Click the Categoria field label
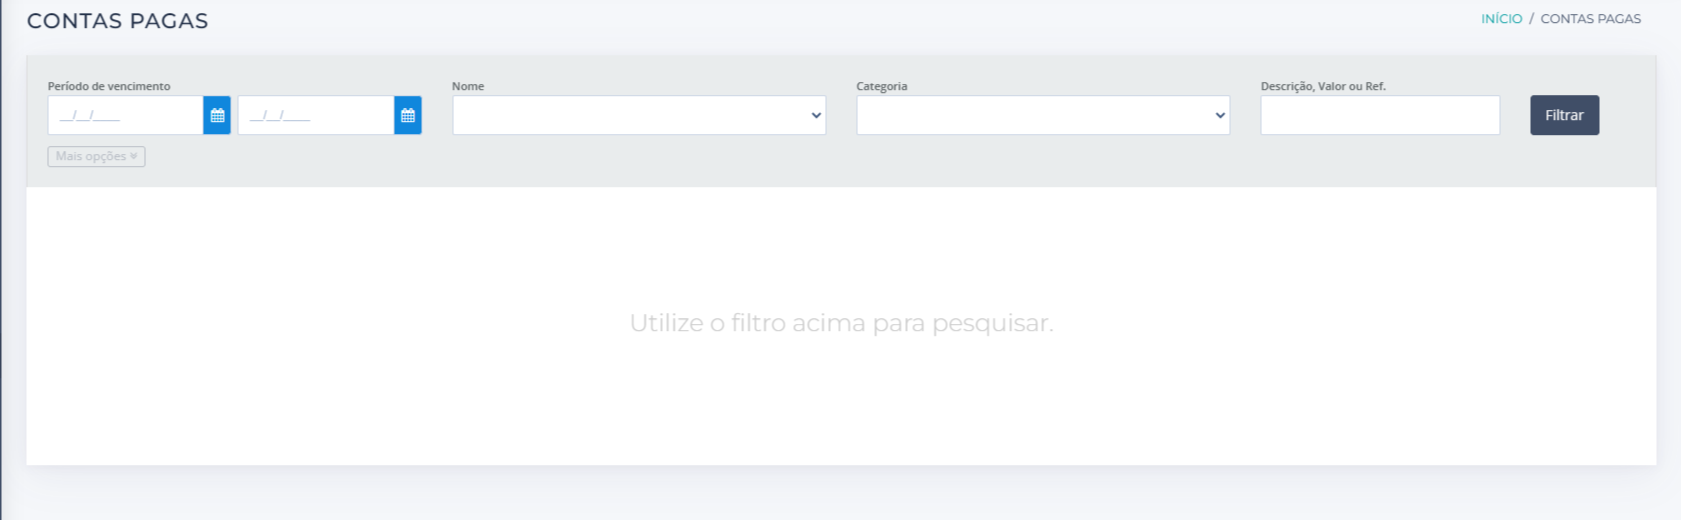The image size is (1681, 520). pos(882,86)
